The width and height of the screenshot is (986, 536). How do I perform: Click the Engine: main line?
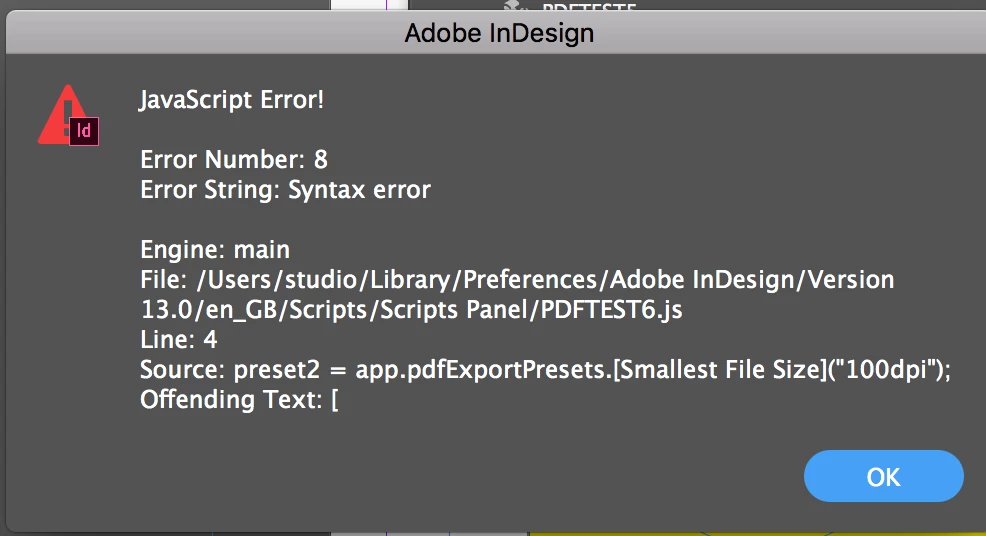point(214,250)
